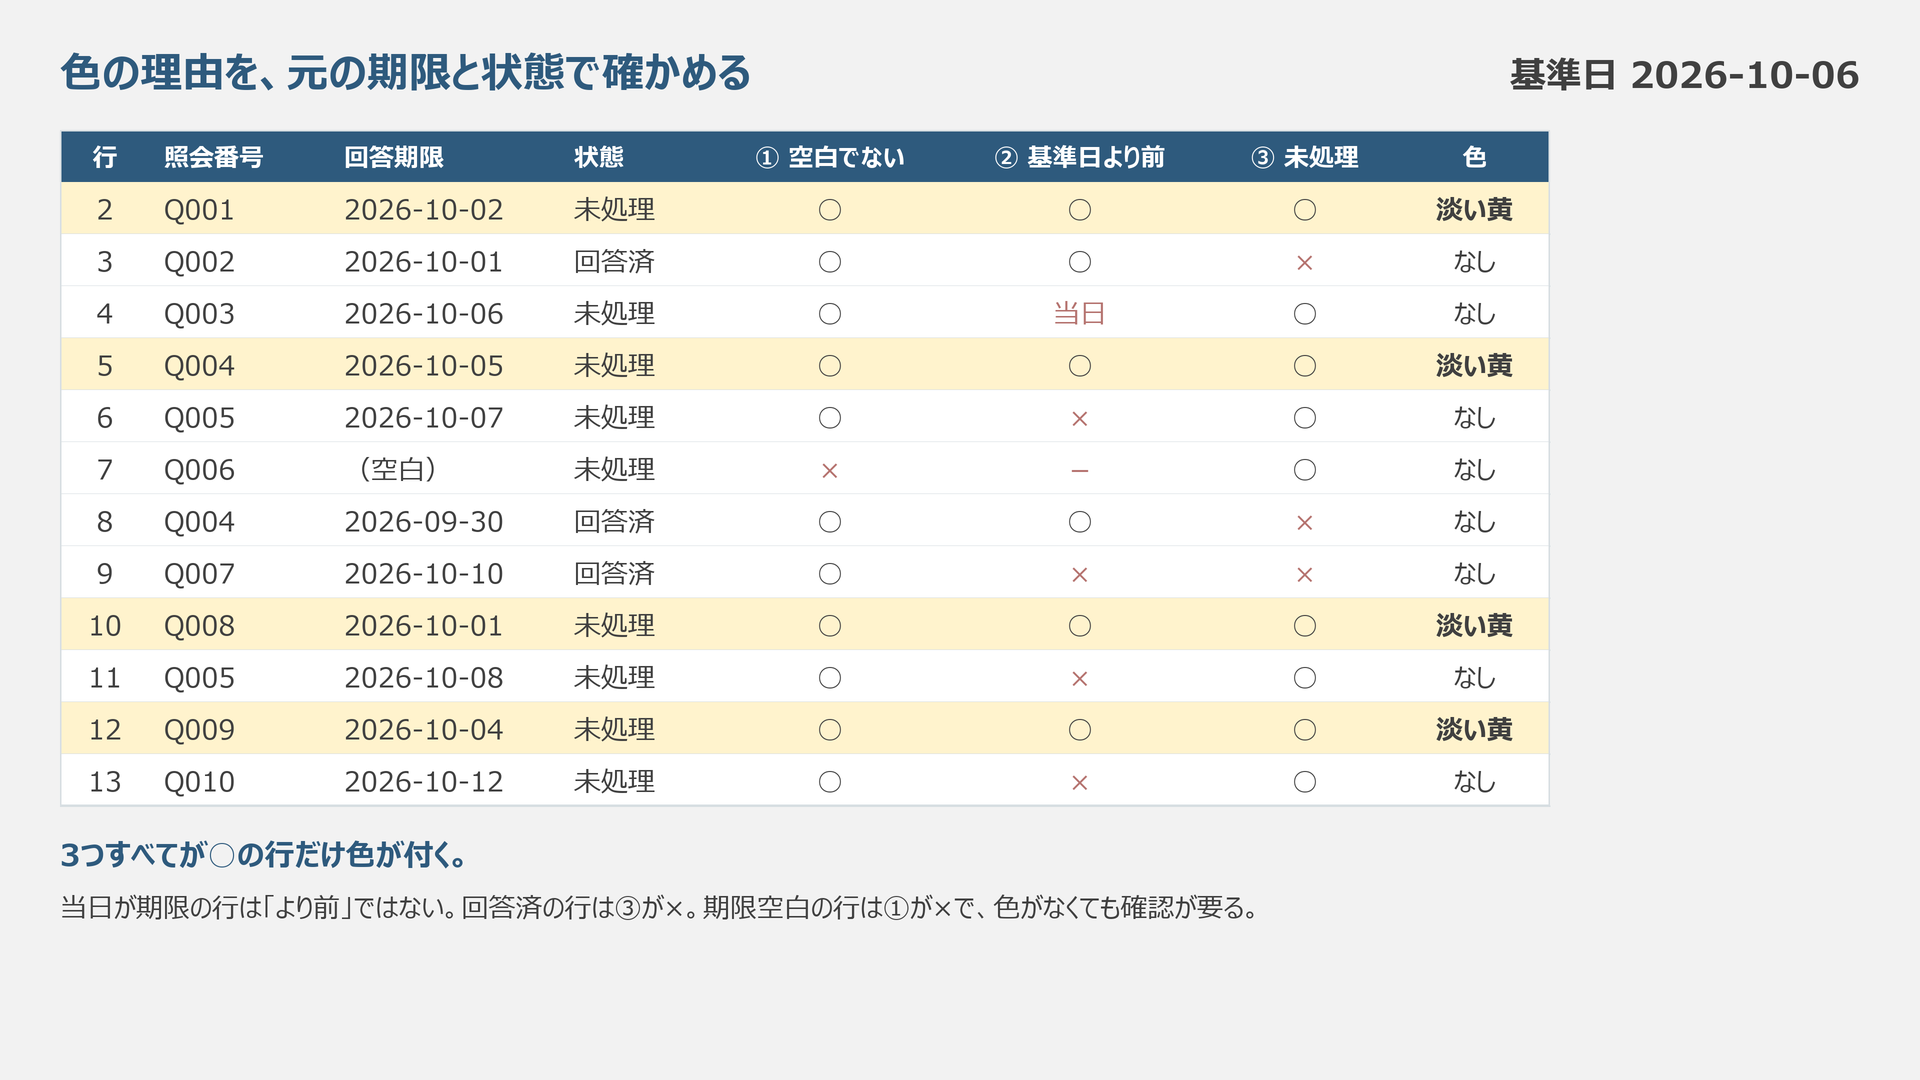The height and width of the screenshot is (1080, 1920).
Task: Click the ② 基準日より前 column header
Action: point(1079,157)
